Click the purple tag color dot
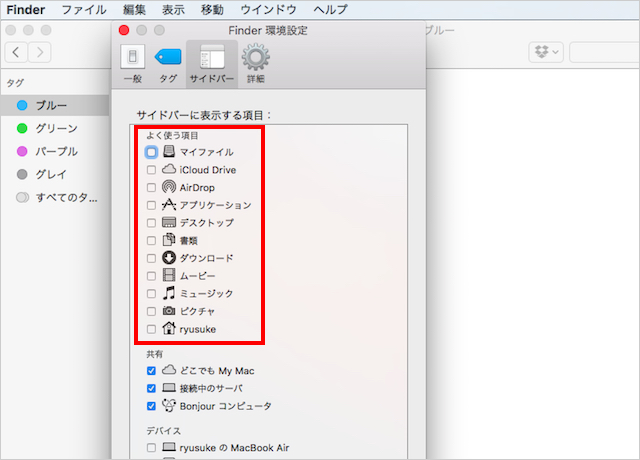Screen dimensions: 640x460 pos(22,151)
